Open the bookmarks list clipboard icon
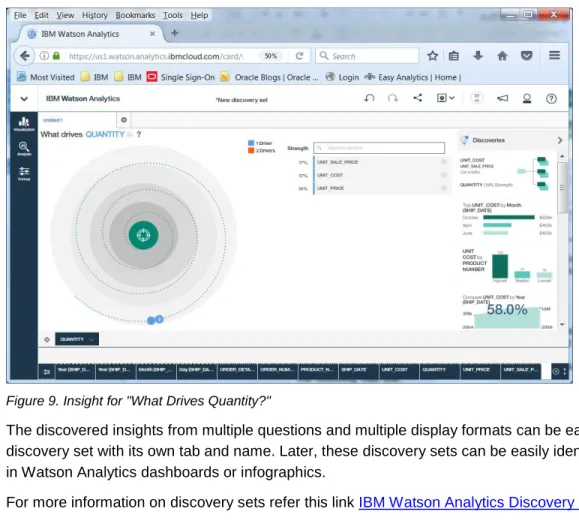Screen dimensions: 579x524 454,56
